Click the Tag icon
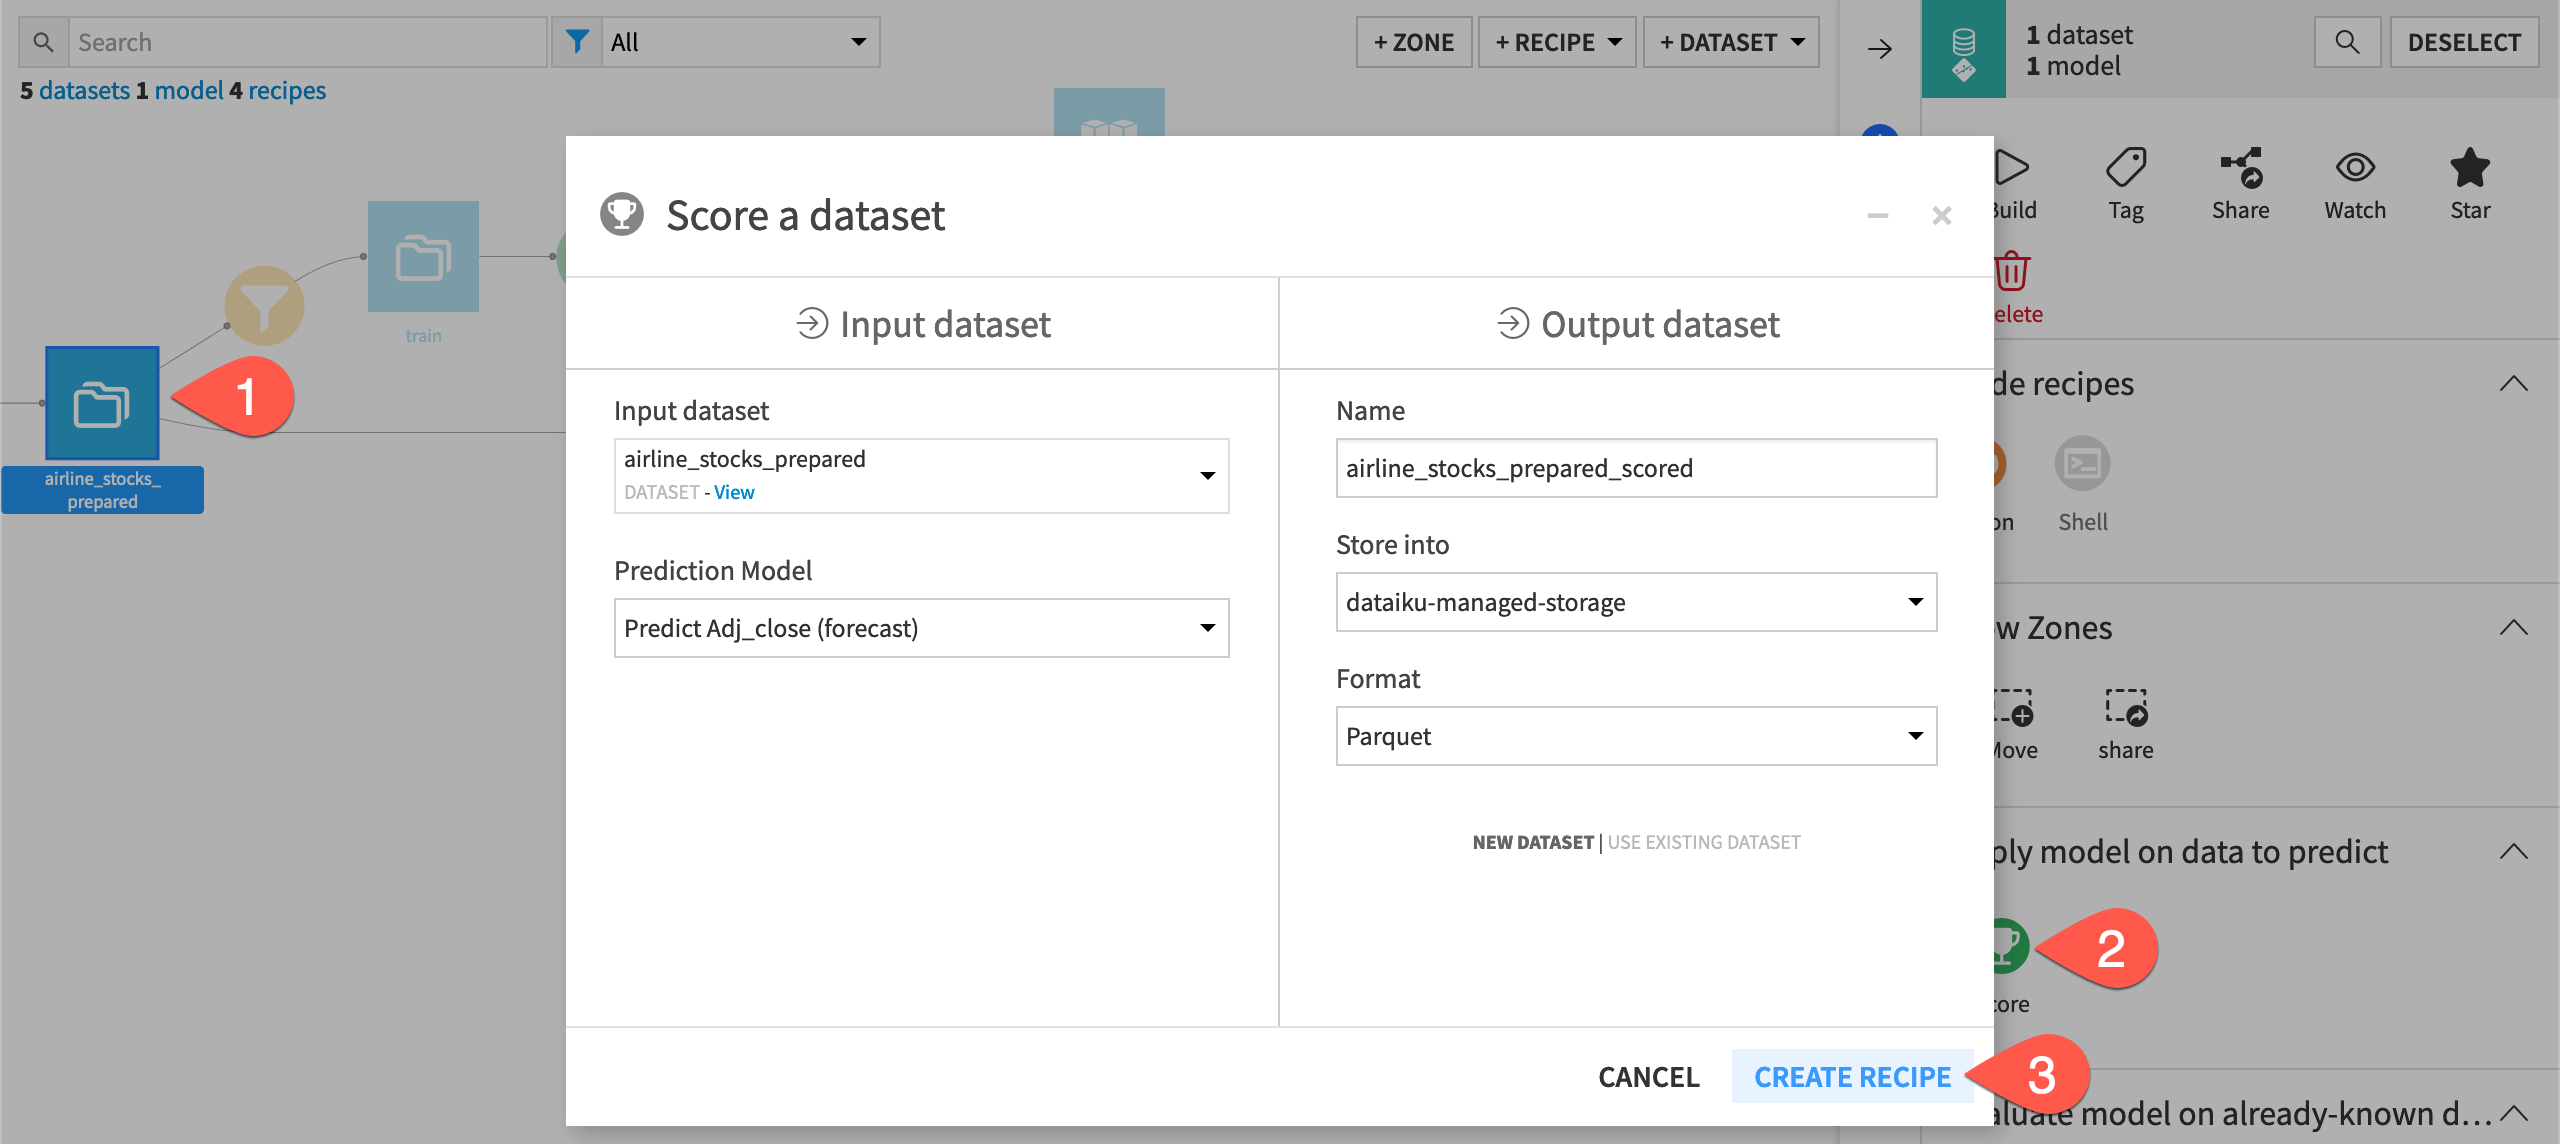2560x1144 pixels. click(x=2126, y=168)
